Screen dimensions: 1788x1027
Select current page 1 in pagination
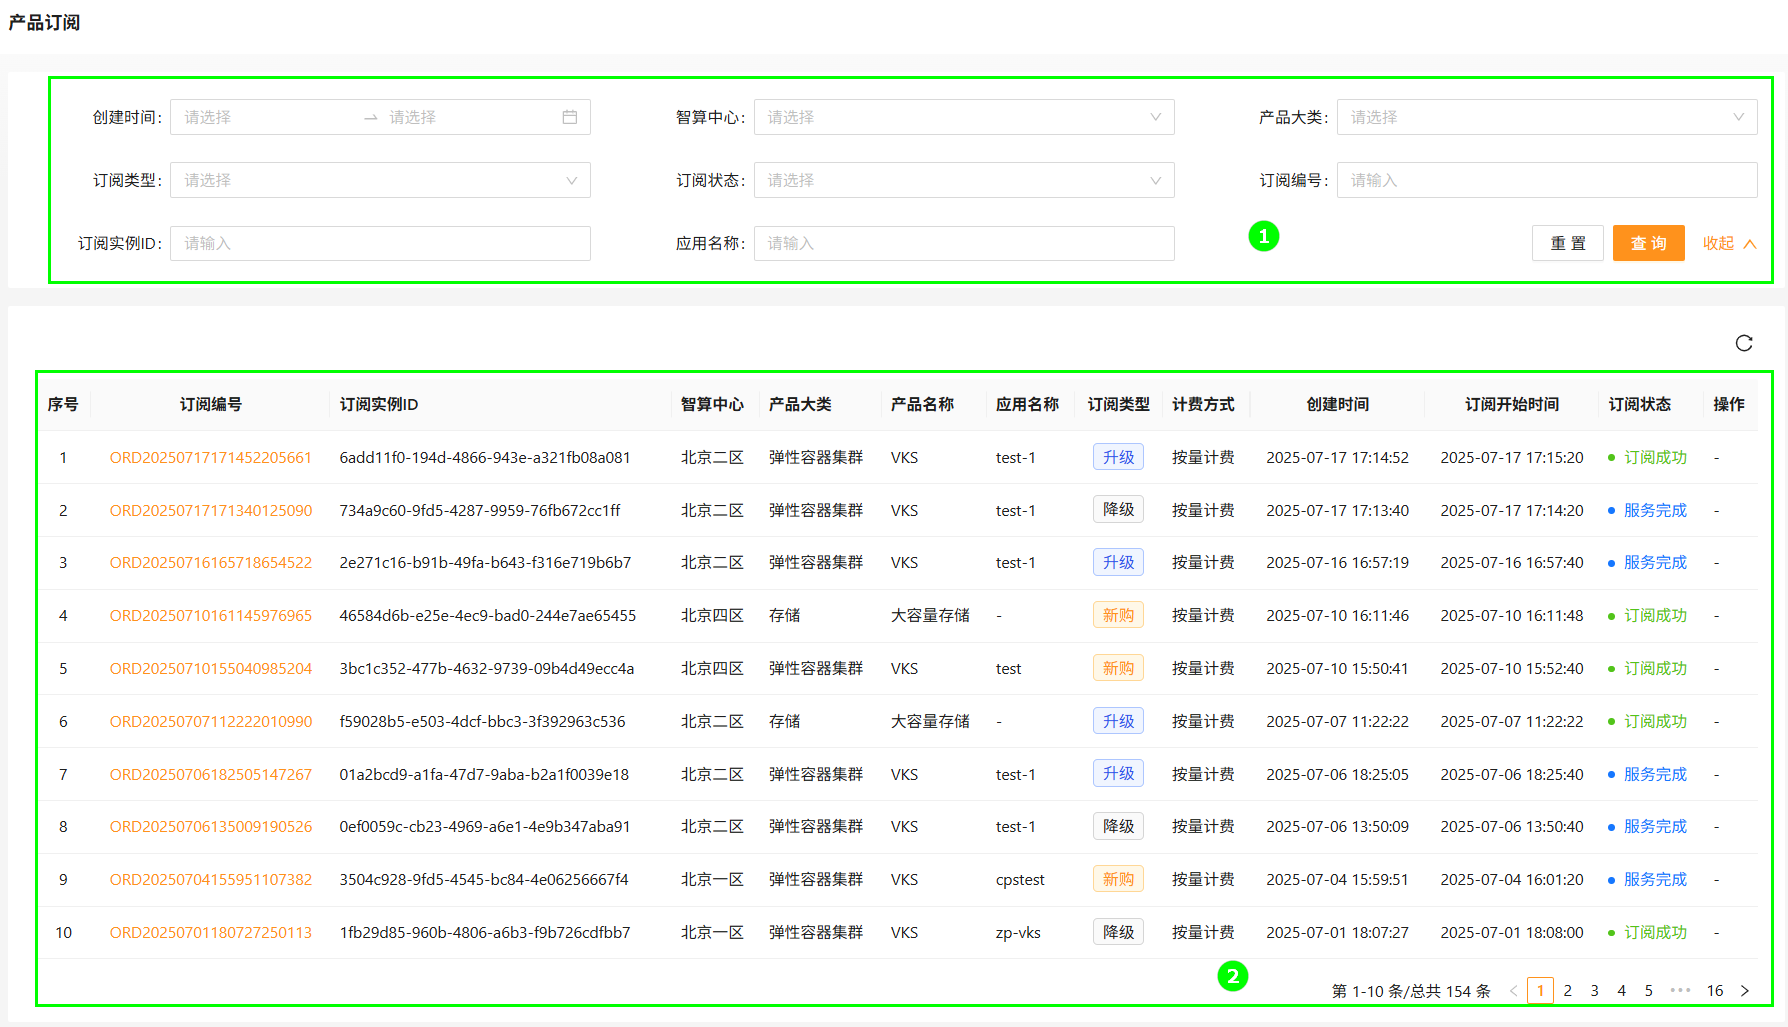point(1540,990)
